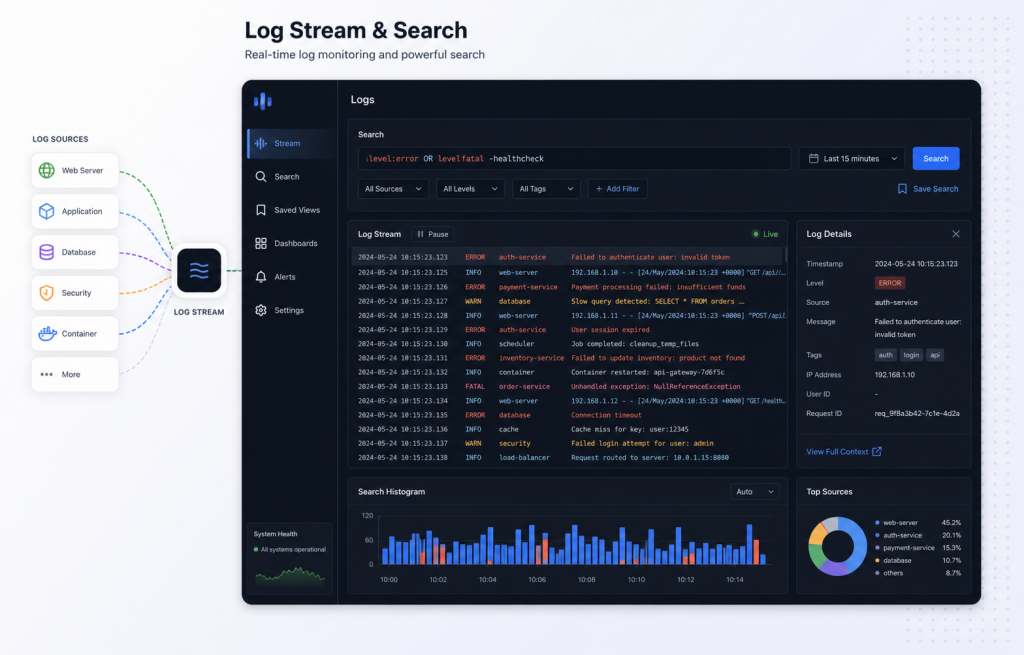
Task: Click the System Health sparkline graph
Action: (289, 575)
